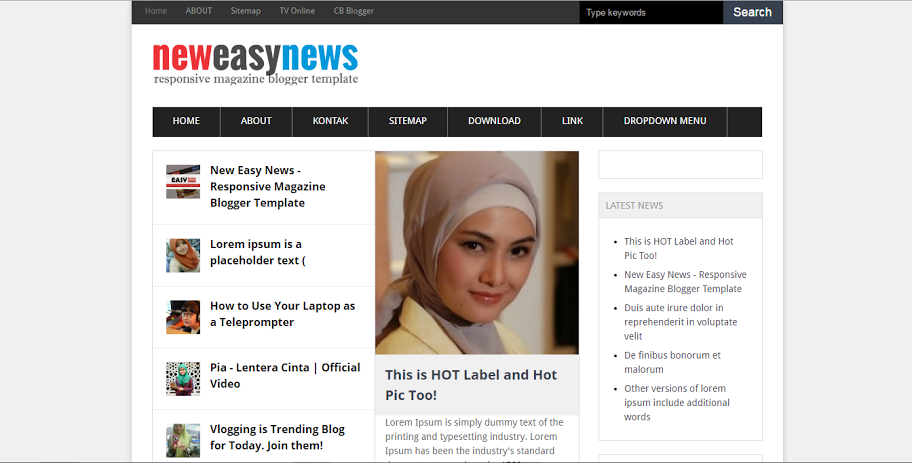Open Lorem ipsum placeholder post thumbnail
This screenshot has height=463, width=912.
pos(183,255)
